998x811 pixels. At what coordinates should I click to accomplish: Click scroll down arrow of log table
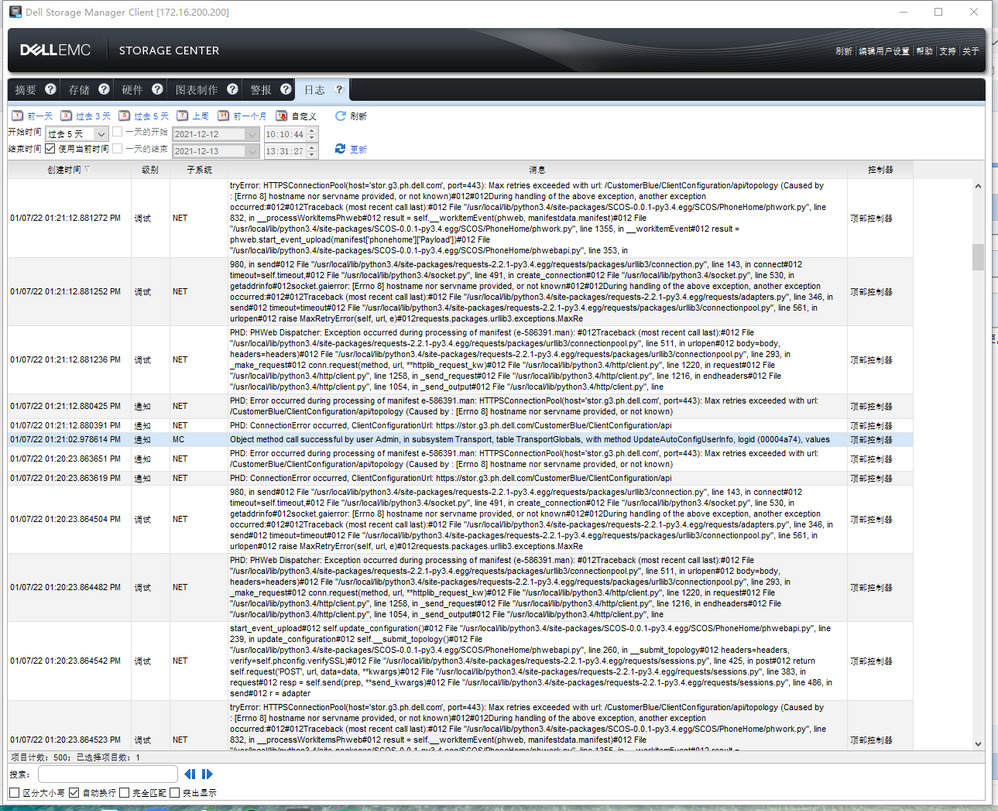tap(978, 744)
